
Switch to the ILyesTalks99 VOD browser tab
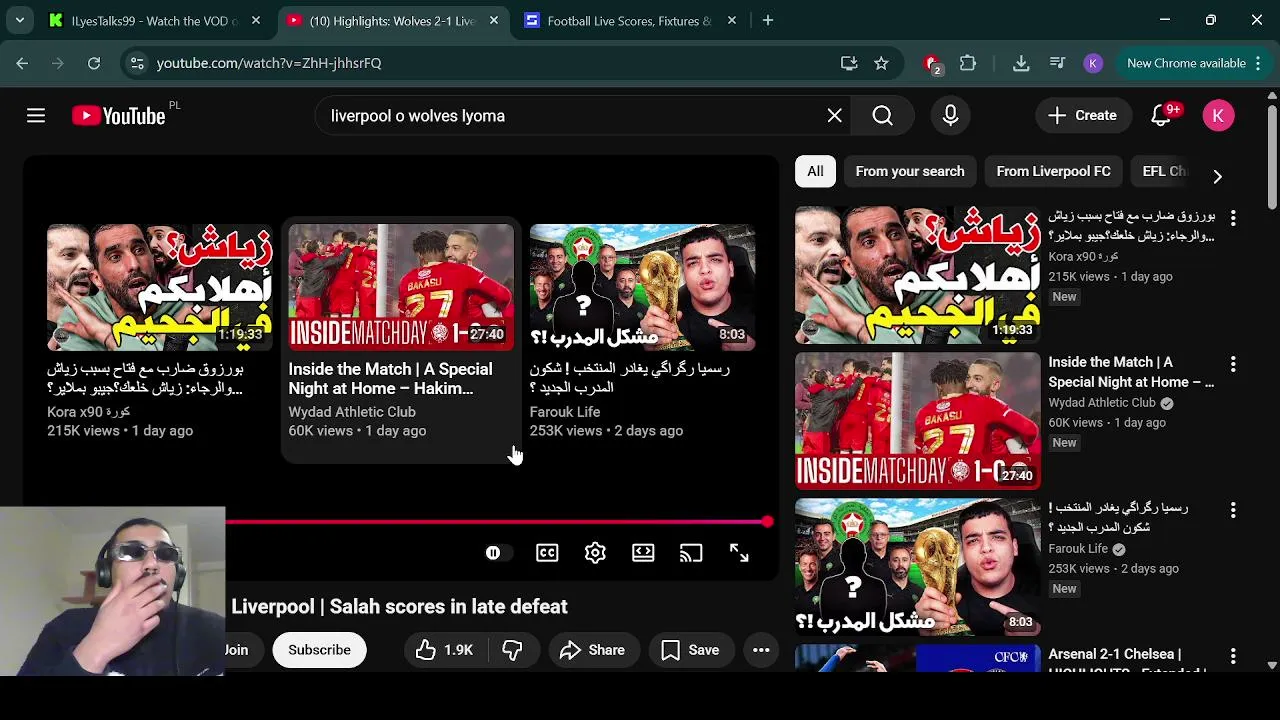tap(155, 20)
